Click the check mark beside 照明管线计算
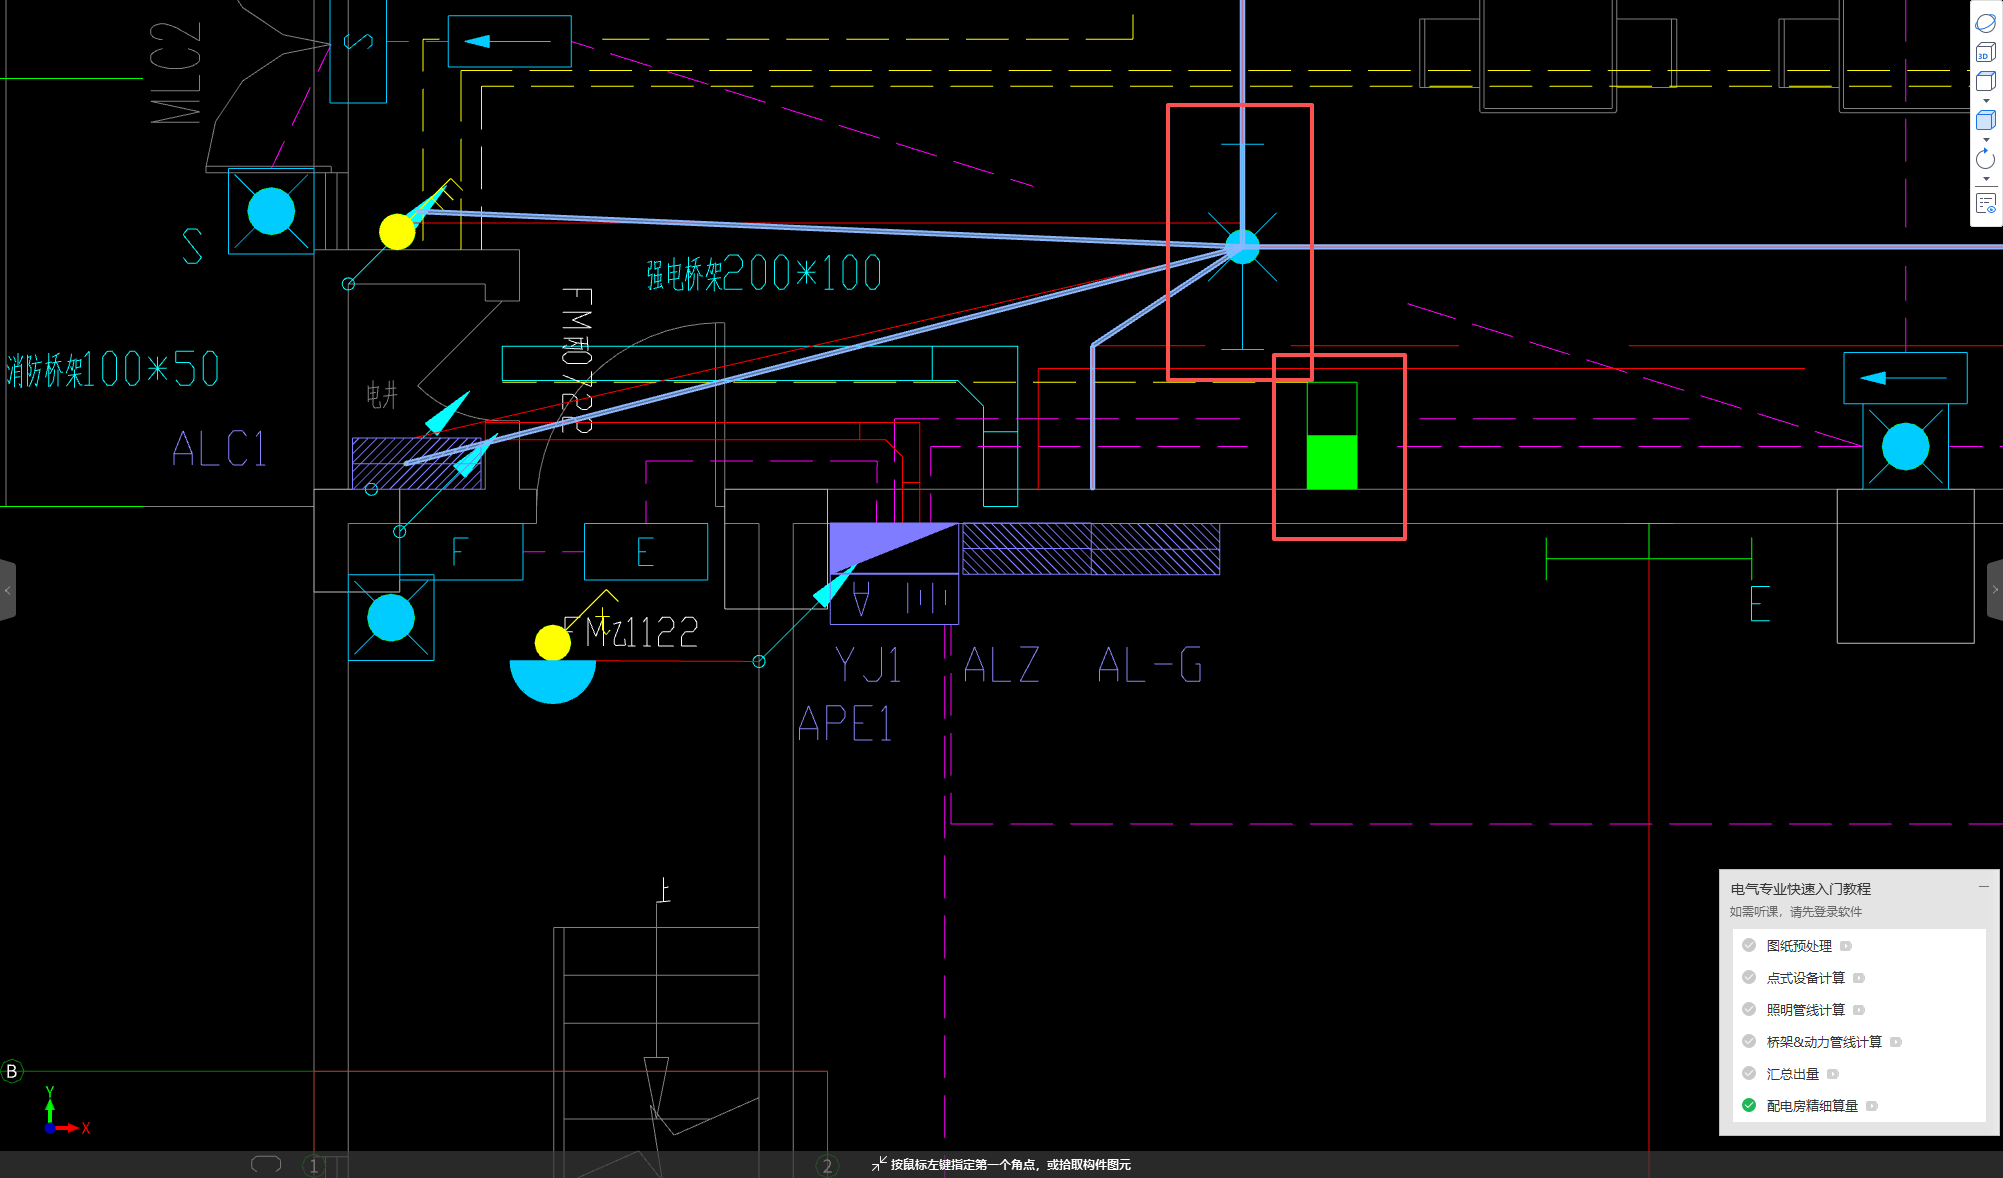 coord(1749,1009)
